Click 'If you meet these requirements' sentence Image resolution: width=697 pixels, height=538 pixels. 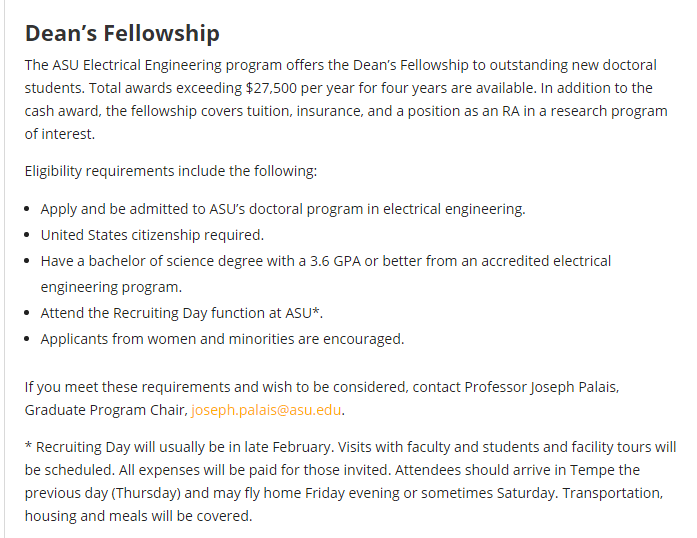click(x=130, y=386)
